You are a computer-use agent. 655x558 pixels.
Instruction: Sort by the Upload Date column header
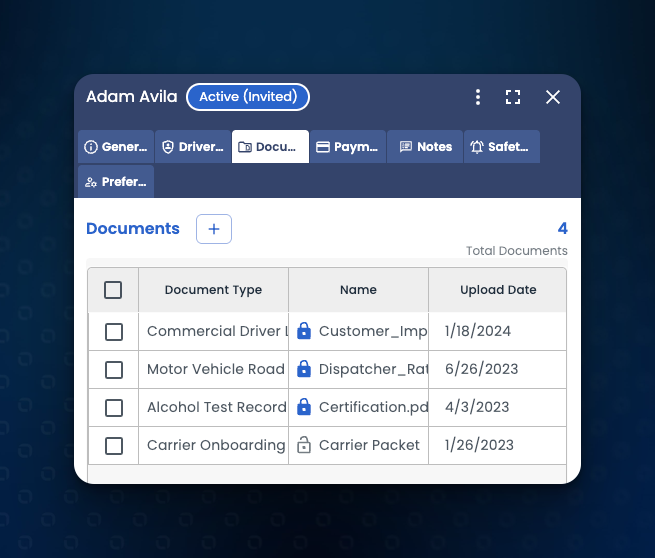pos(498,290)
